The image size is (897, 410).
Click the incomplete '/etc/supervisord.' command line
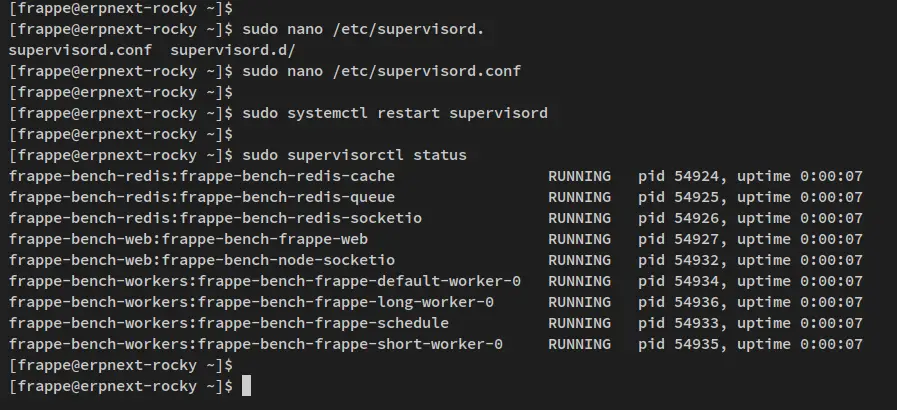point(363,29)
